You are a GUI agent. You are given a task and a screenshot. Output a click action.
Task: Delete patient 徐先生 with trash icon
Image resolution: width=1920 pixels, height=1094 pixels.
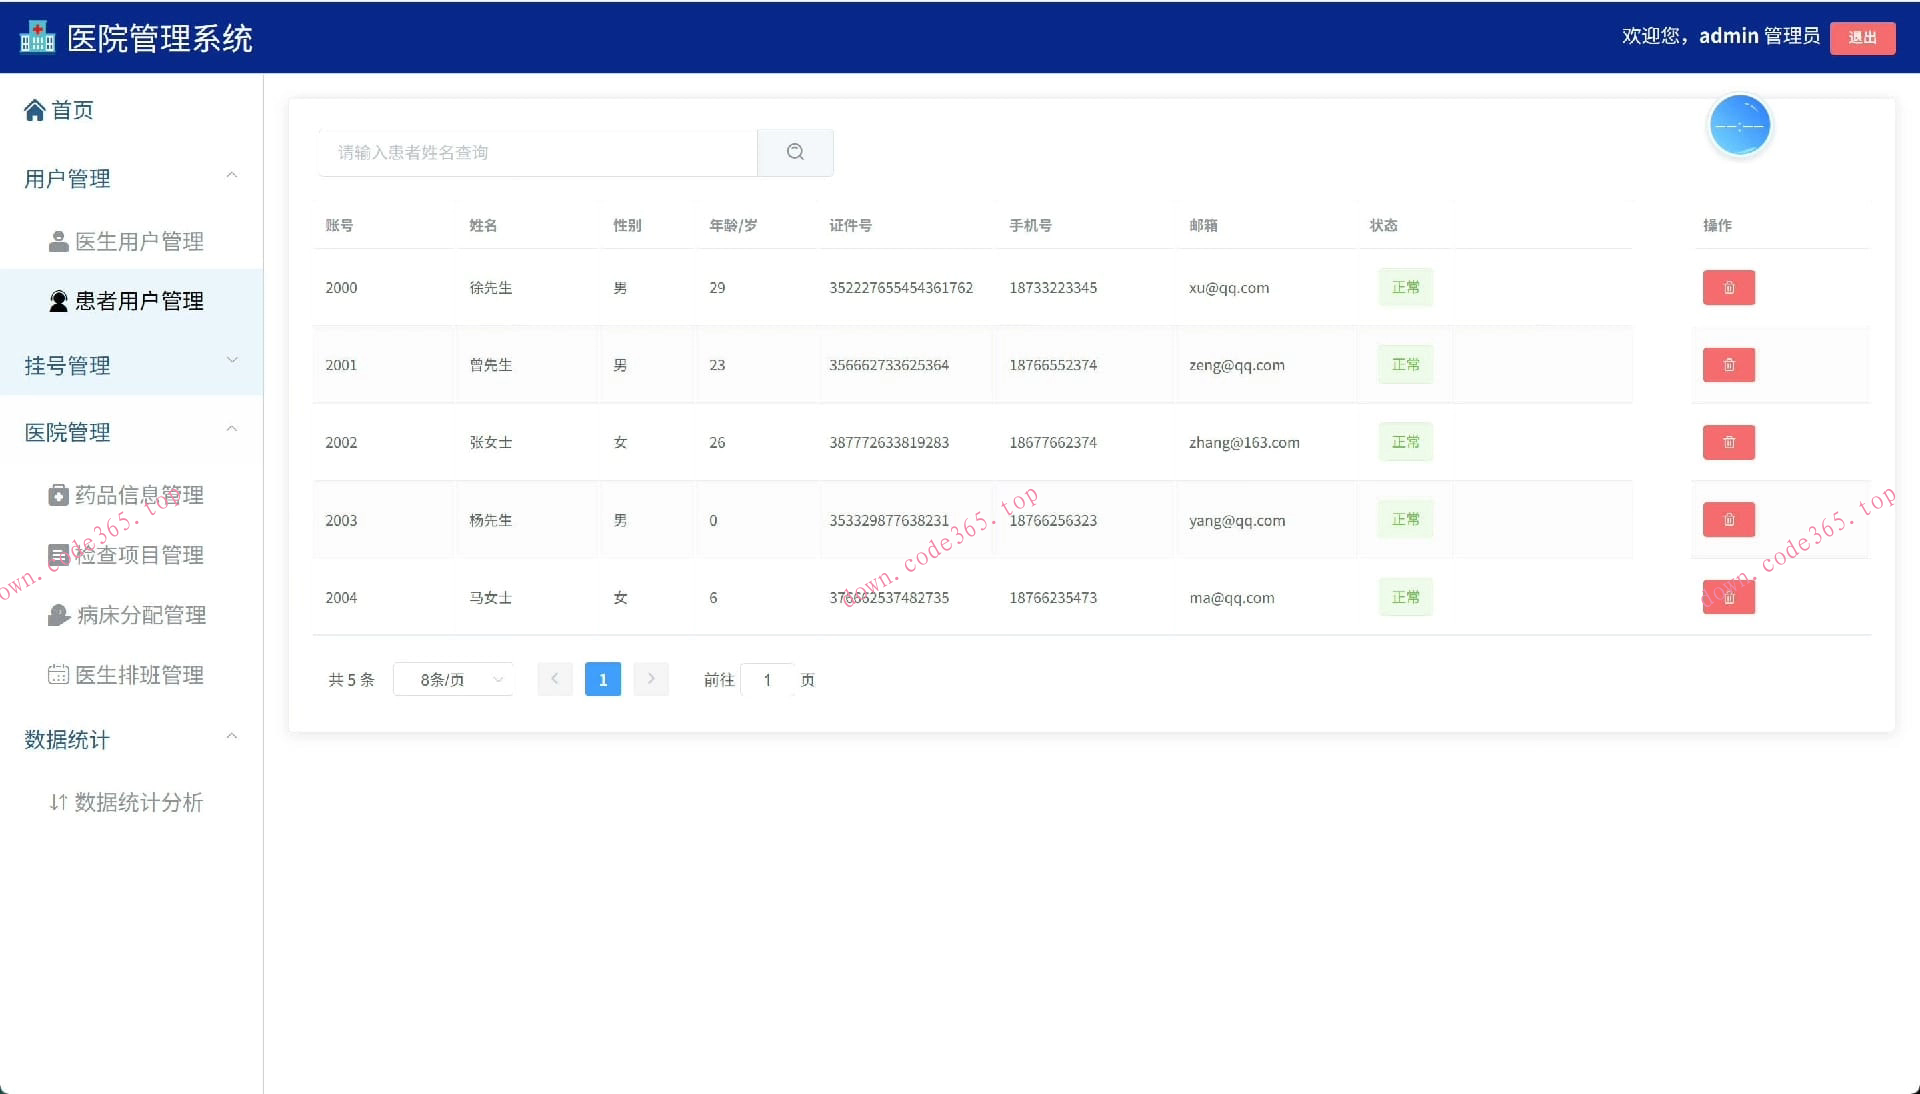pyautogui.click(x=1728, y=288)
